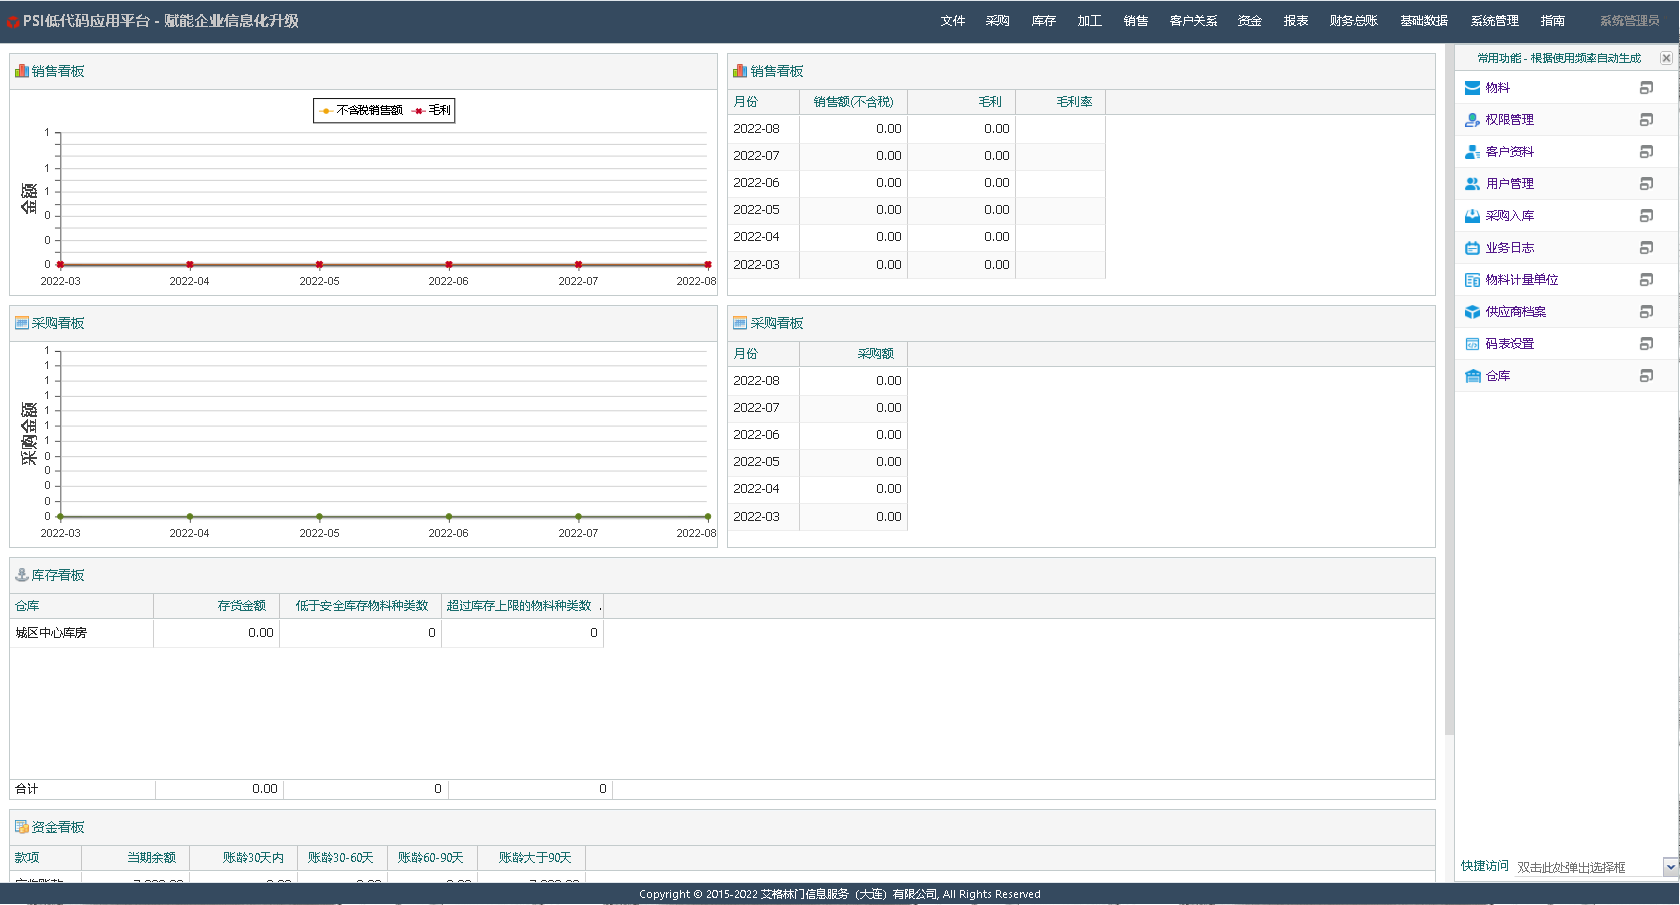Click the 码表设置 code icon
This screenshot has height=905, width=1680.
[x=1472, y=344]
